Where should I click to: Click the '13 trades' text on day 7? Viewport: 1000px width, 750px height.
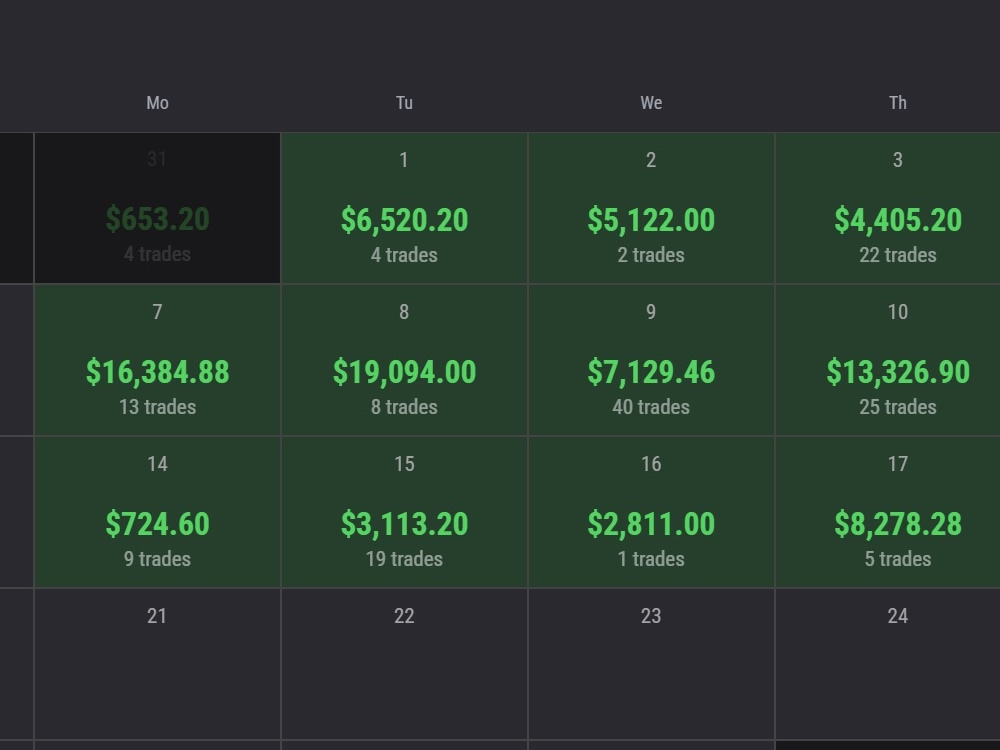pos(158,407)
